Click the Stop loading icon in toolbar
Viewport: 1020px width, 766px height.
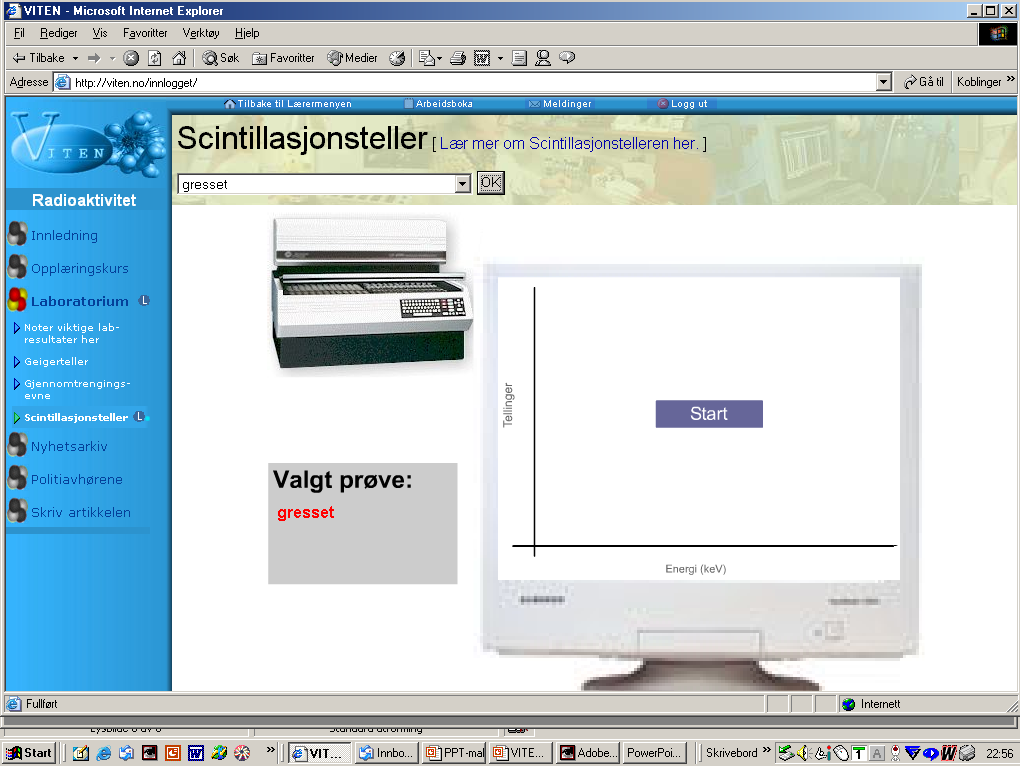[131, 58]
